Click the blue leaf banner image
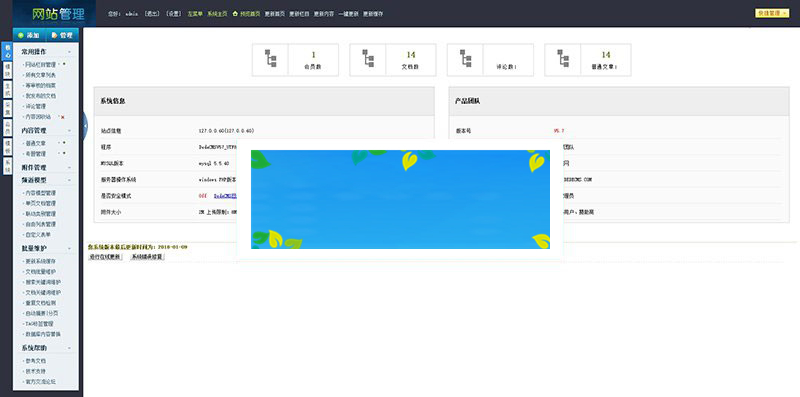The width and height of the screenshot is (800, 397). pos(400,199)
